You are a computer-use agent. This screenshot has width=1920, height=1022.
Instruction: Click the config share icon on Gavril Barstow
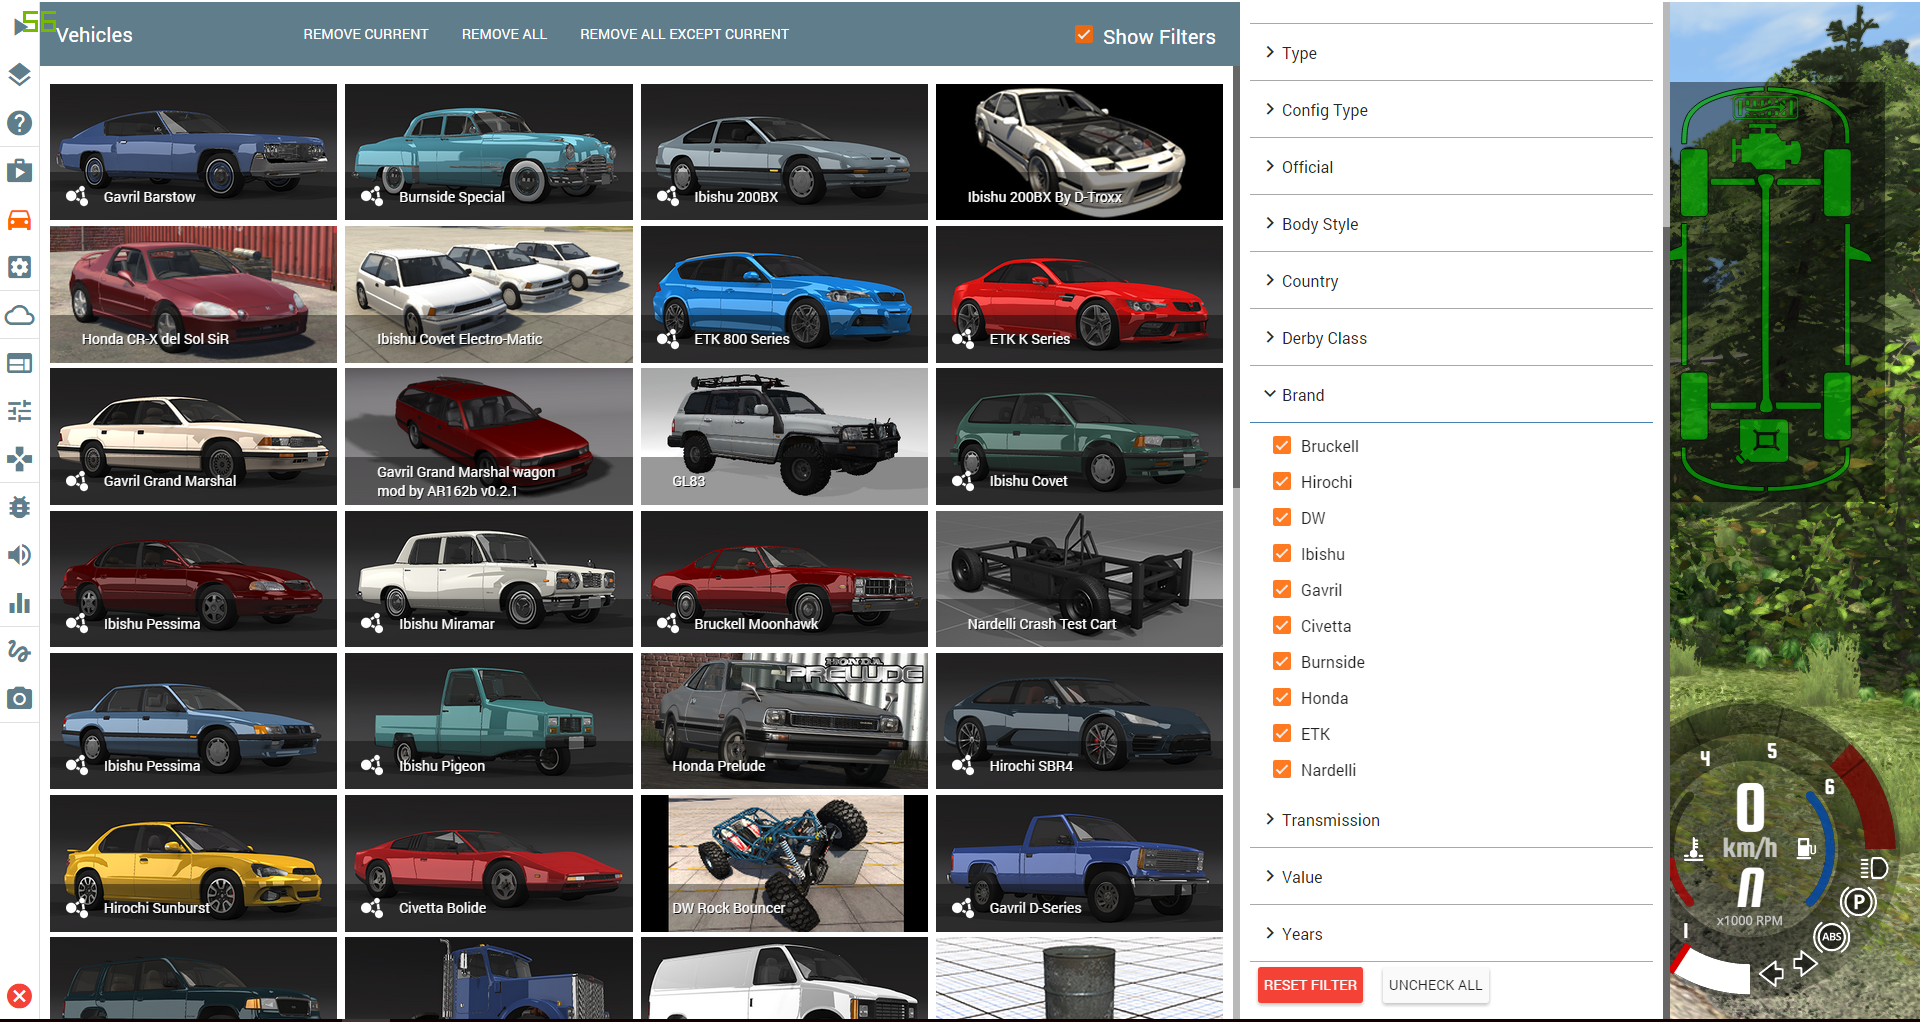pos(77,196)
